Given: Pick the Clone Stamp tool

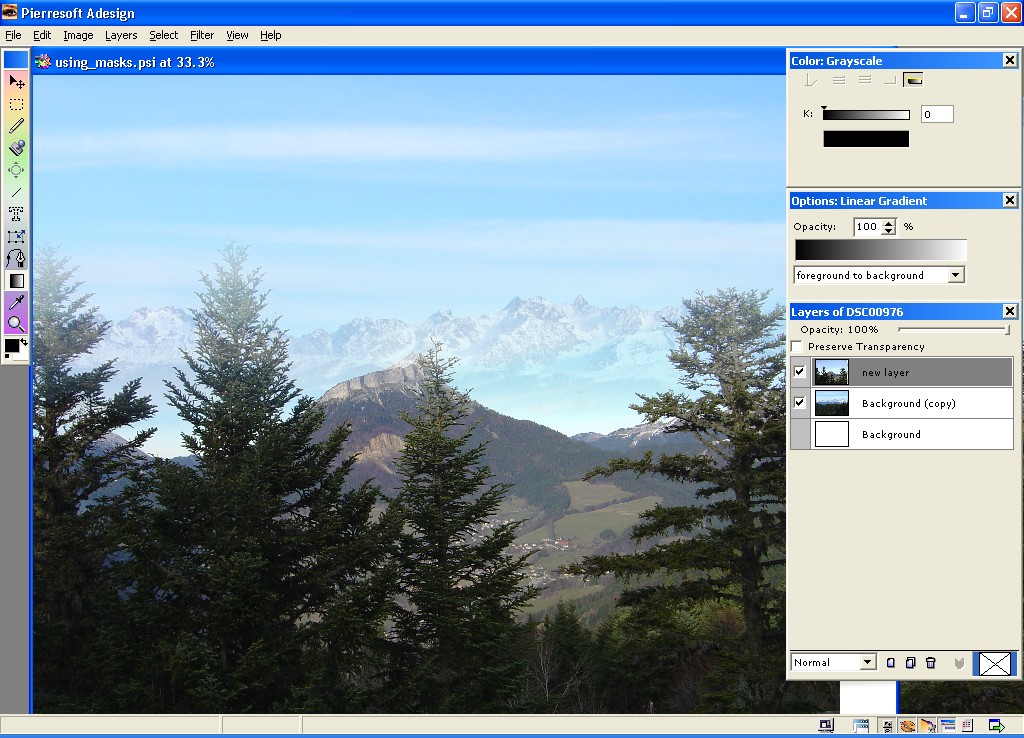Looking at the screenshot, I should point(16,148).
